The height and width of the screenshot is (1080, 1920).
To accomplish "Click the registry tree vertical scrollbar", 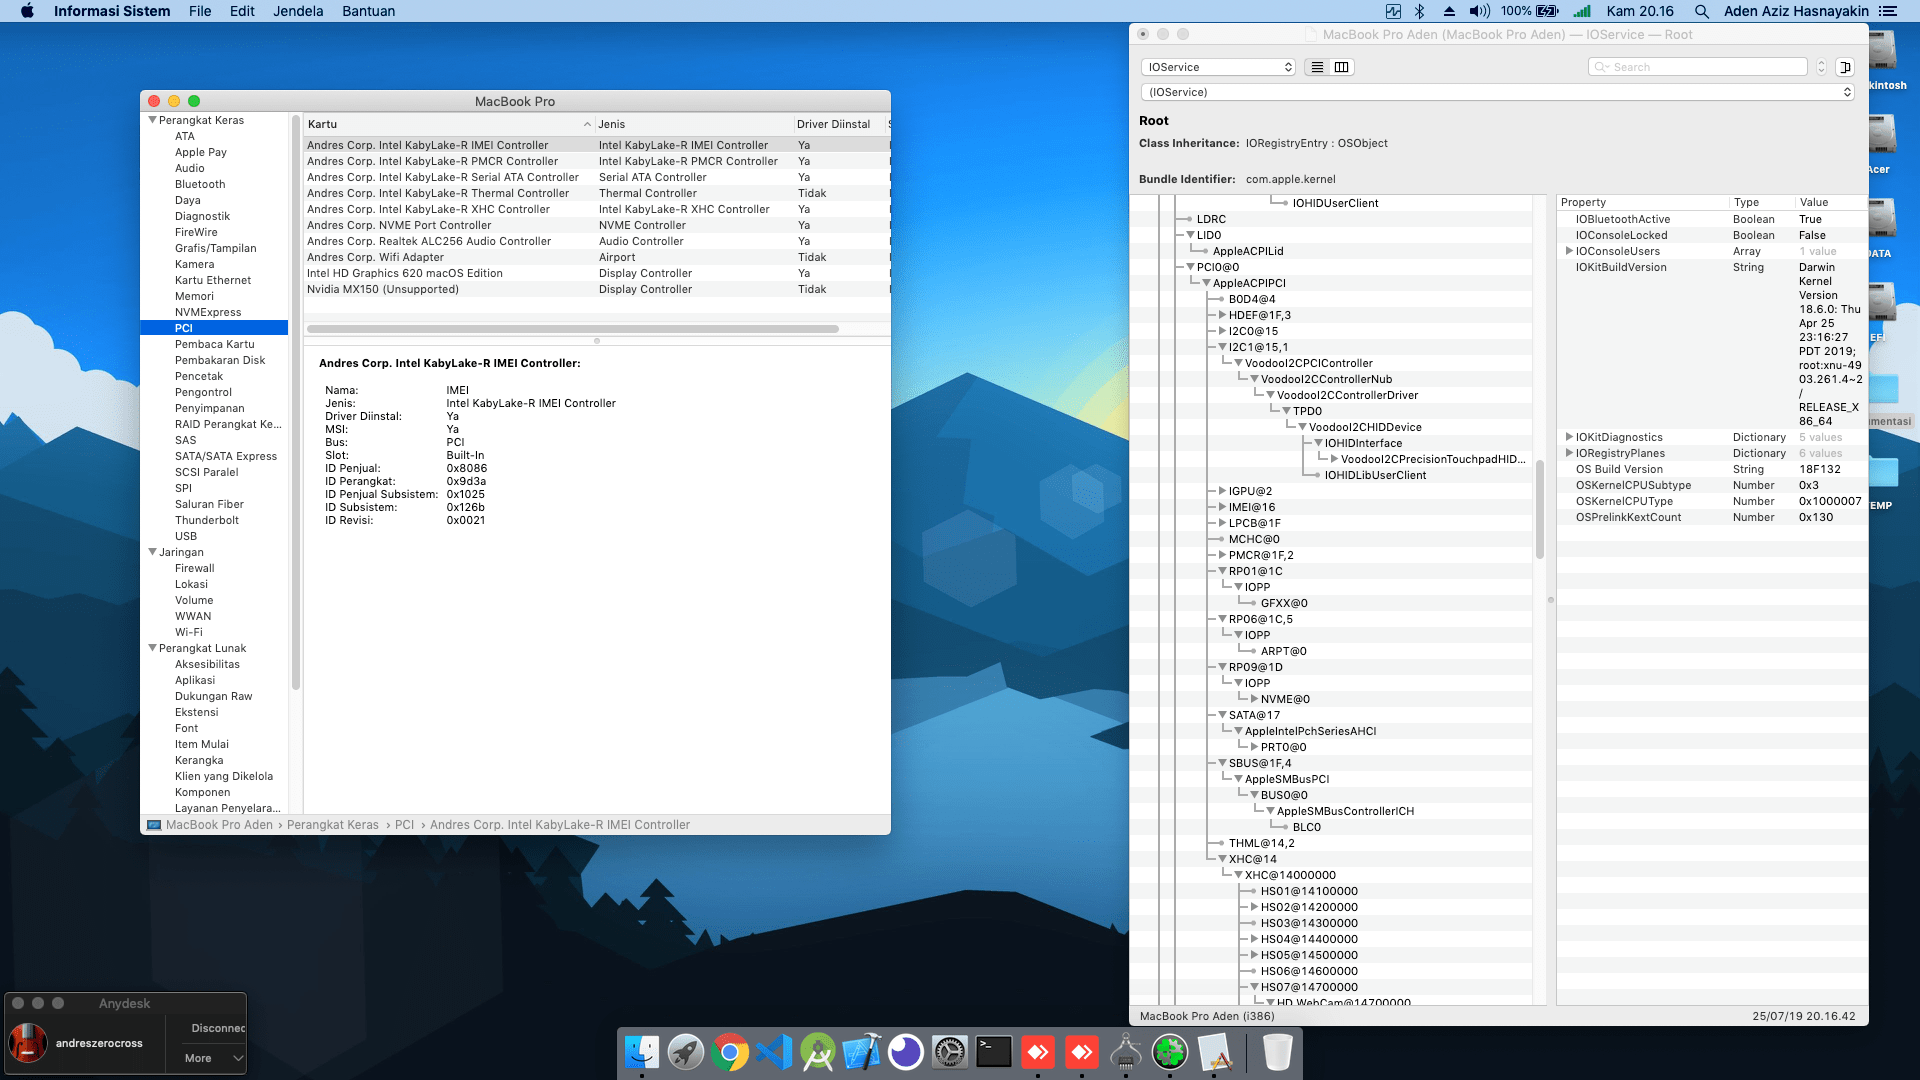I will tap(1539, 510).
